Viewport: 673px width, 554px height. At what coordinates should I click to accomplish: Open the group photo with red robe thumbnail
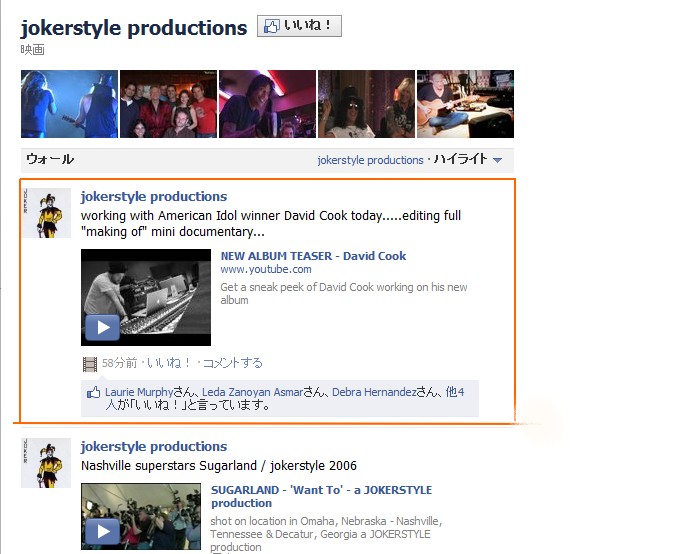coord(168,104)
